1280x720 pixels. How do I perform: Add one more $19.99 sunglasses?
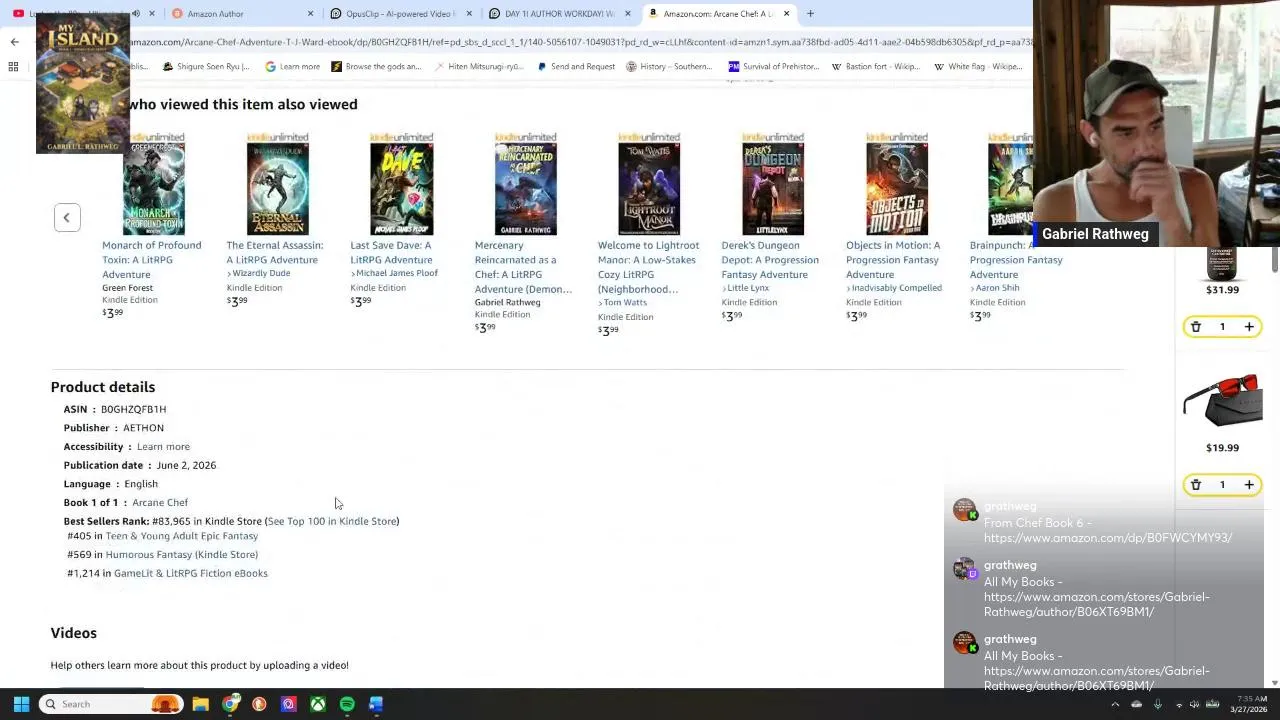(1249, 485)
